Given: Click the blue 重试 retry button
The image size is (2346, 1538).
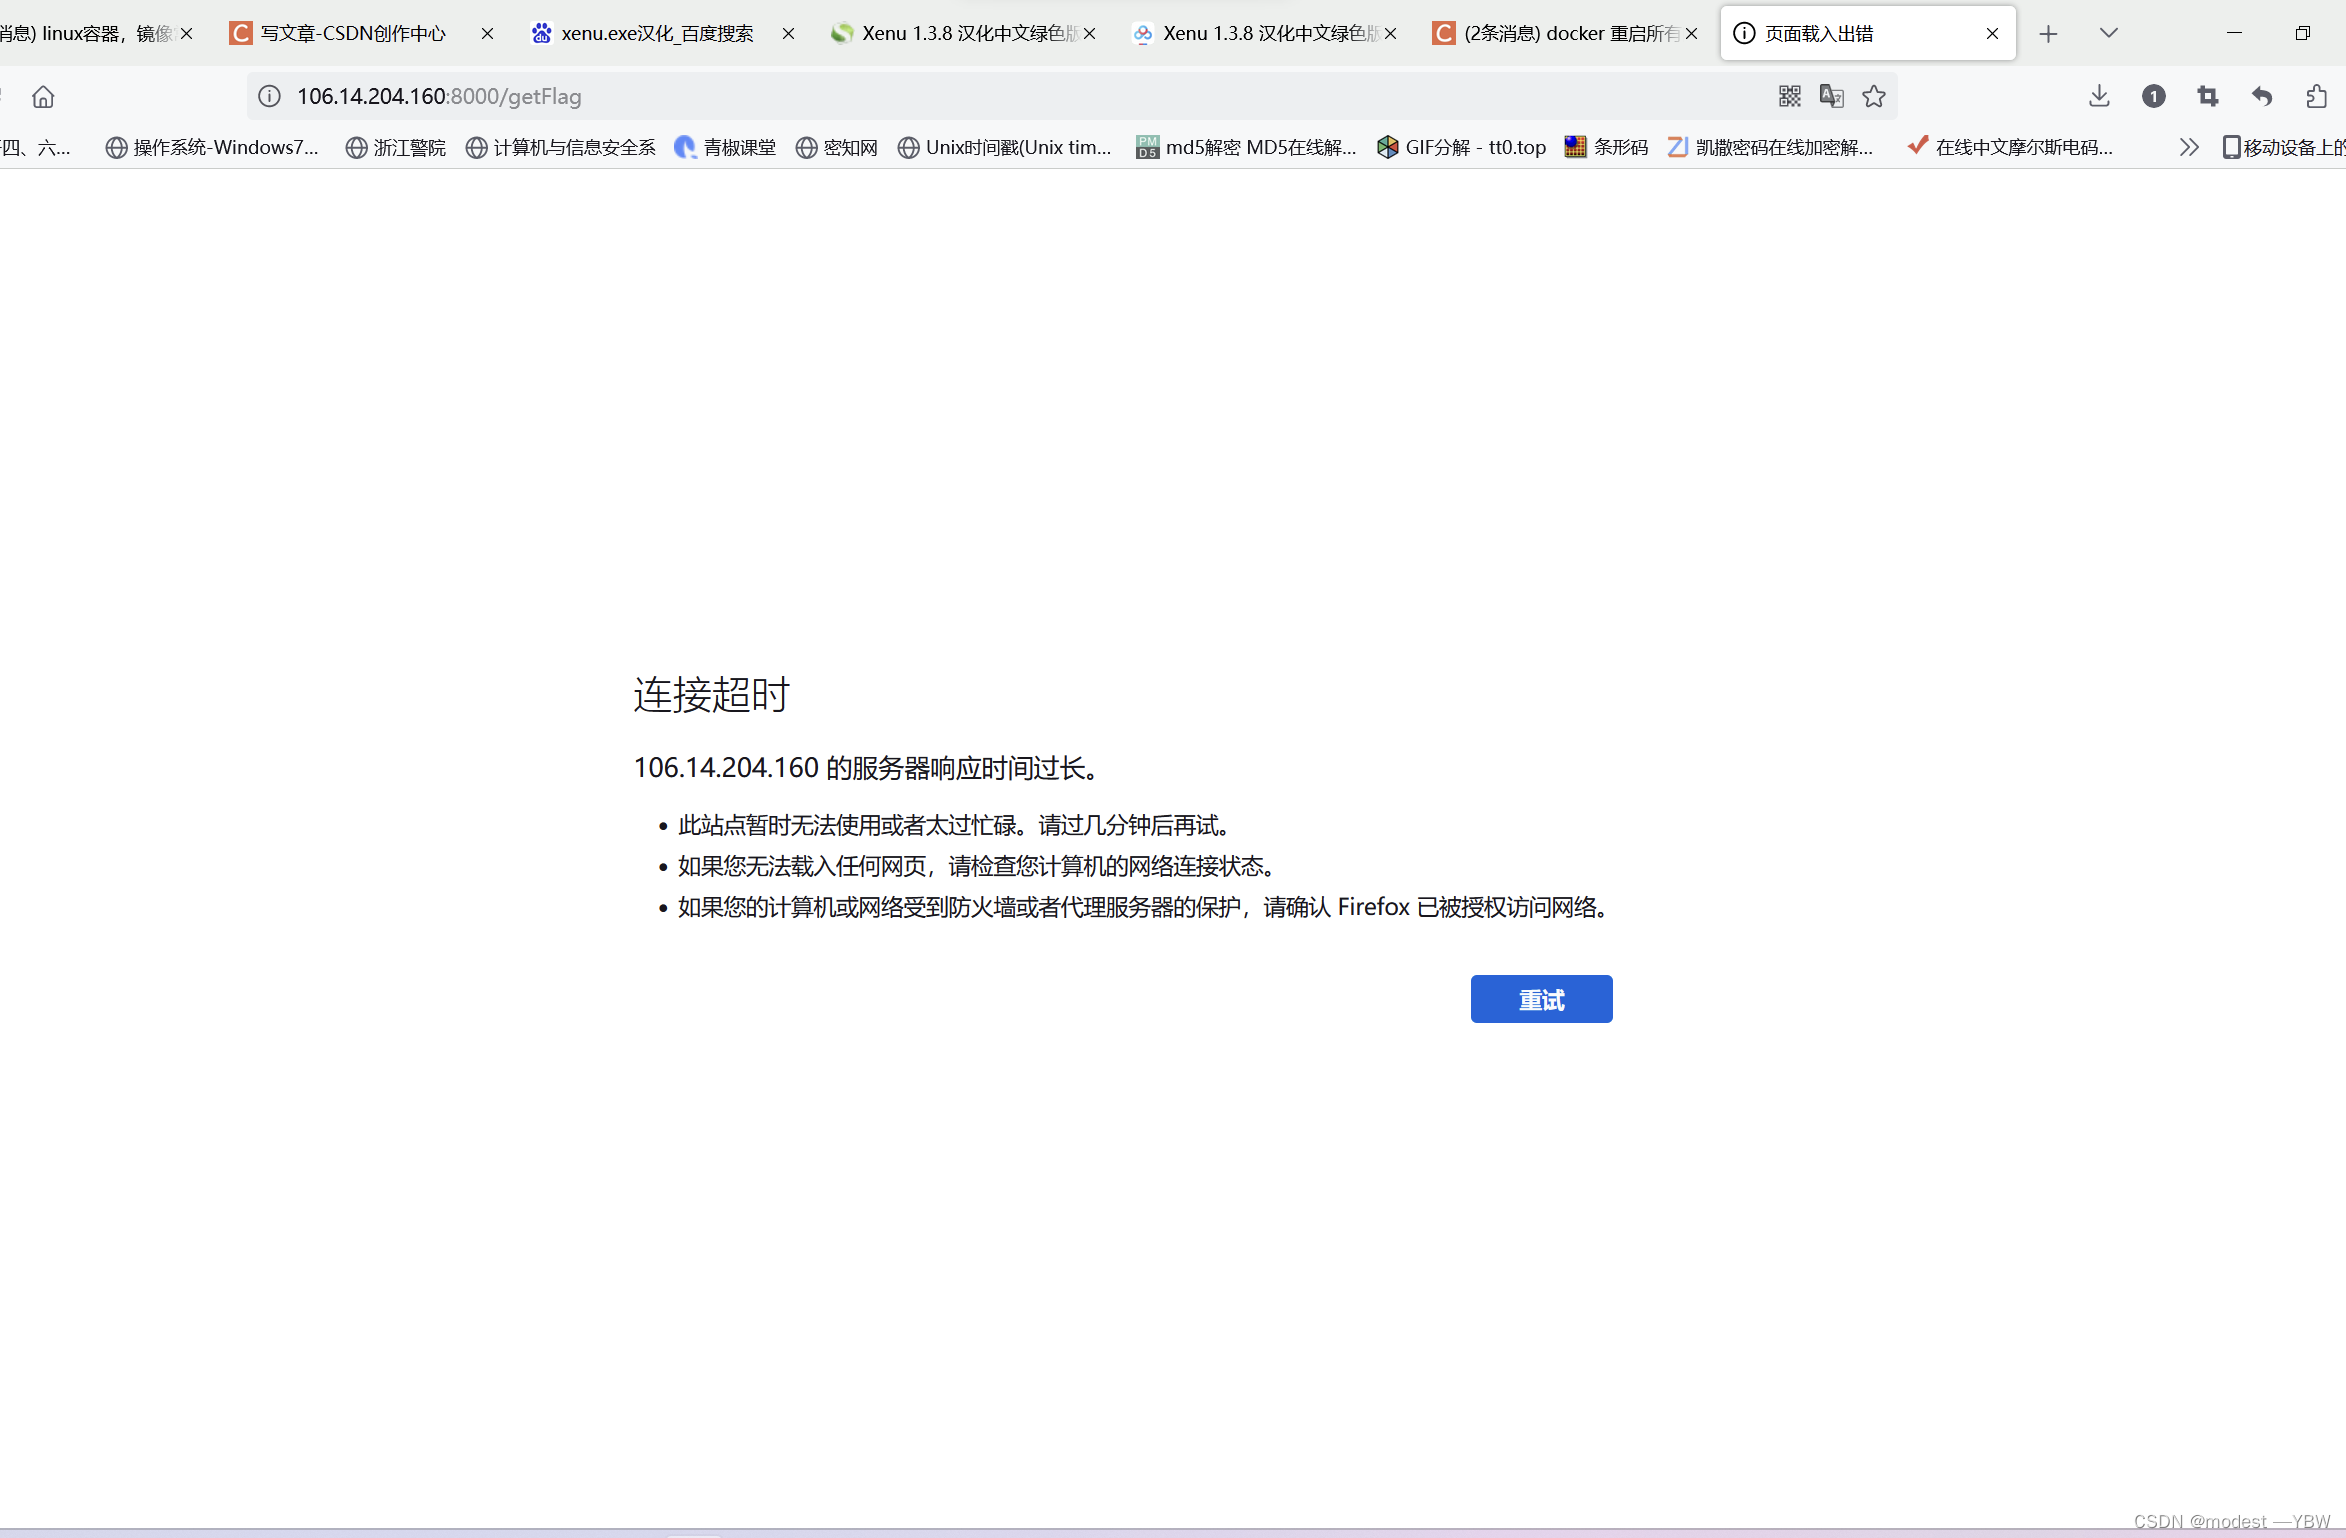Looking at the screenshot, I should tap(1541, 999).
